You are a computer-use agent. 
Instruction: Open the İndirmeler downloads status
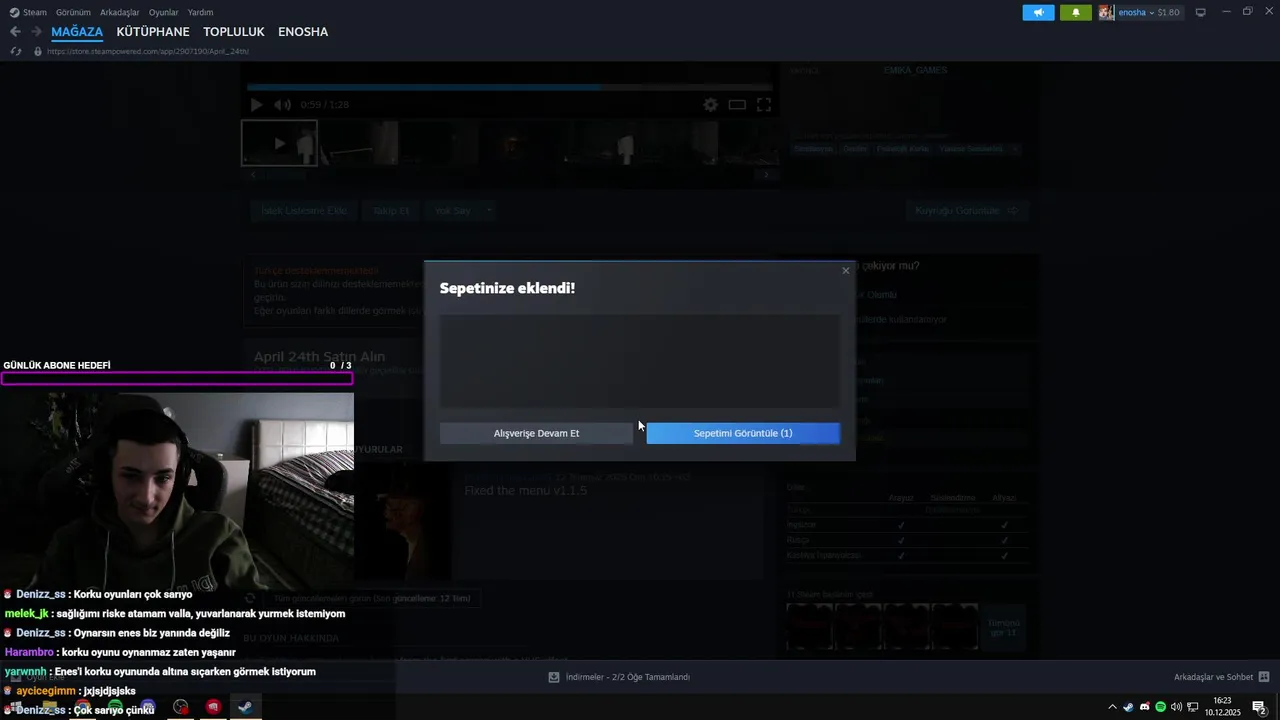pos(619,677)
